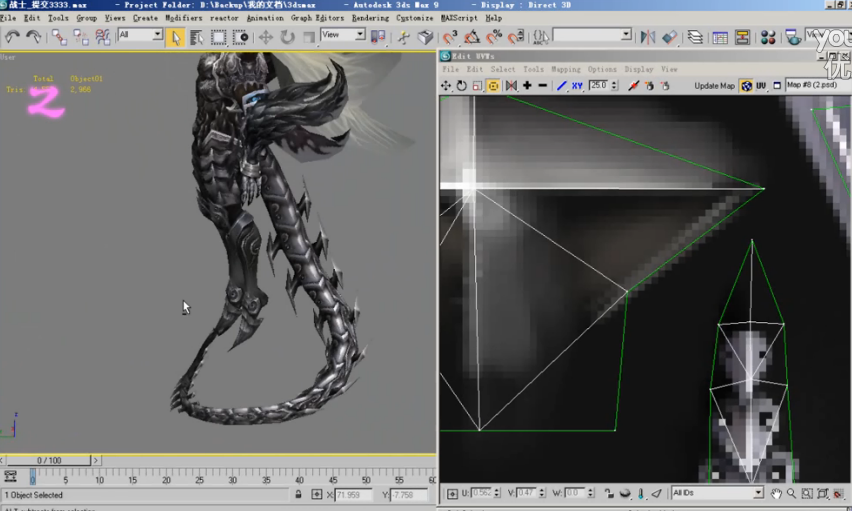Click the 0 / 100 time slider

click(x=49, y=460)
